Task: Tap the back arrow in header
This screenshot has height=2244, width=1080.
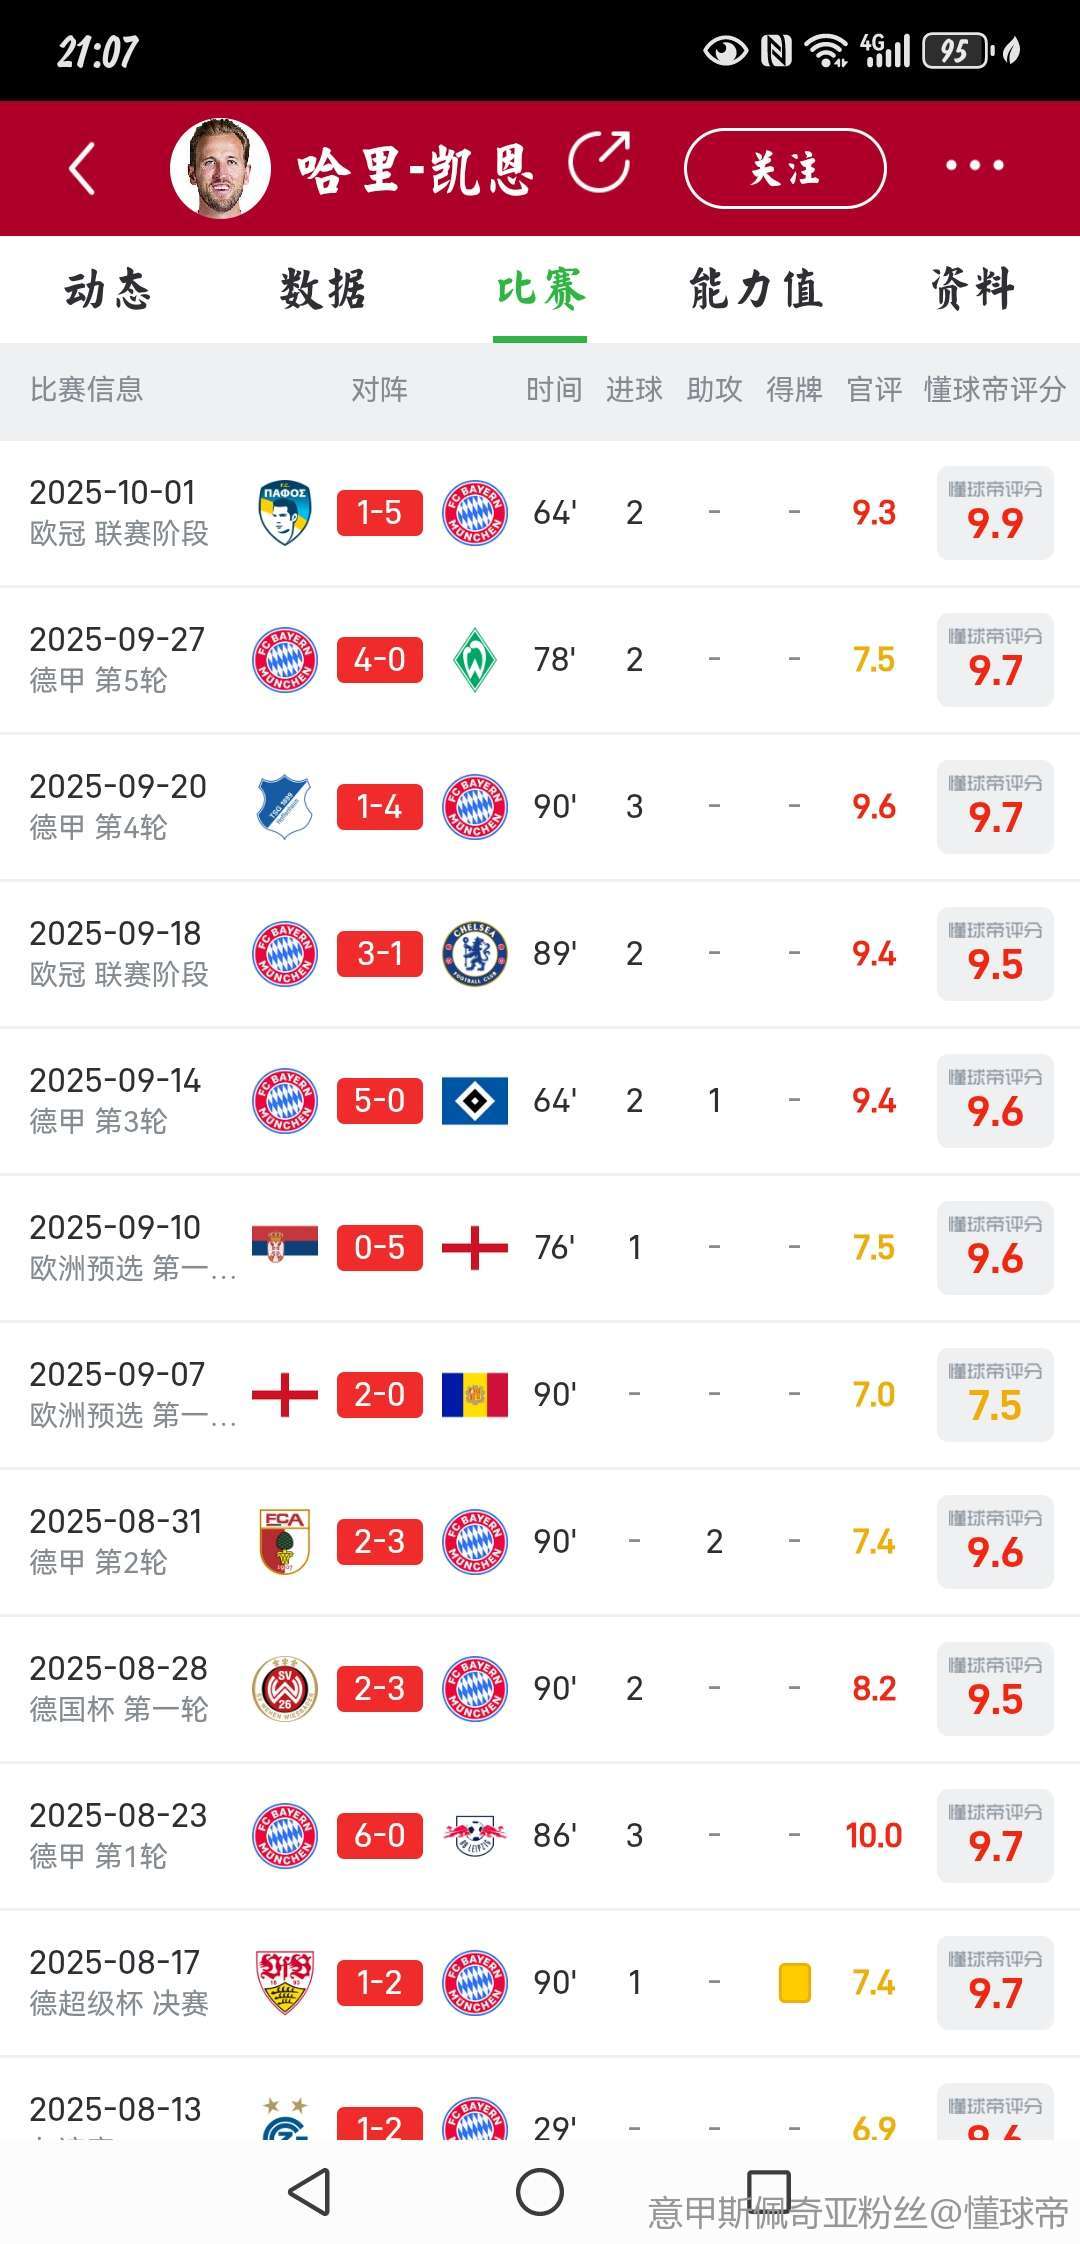Action: [x=83, y=167]
